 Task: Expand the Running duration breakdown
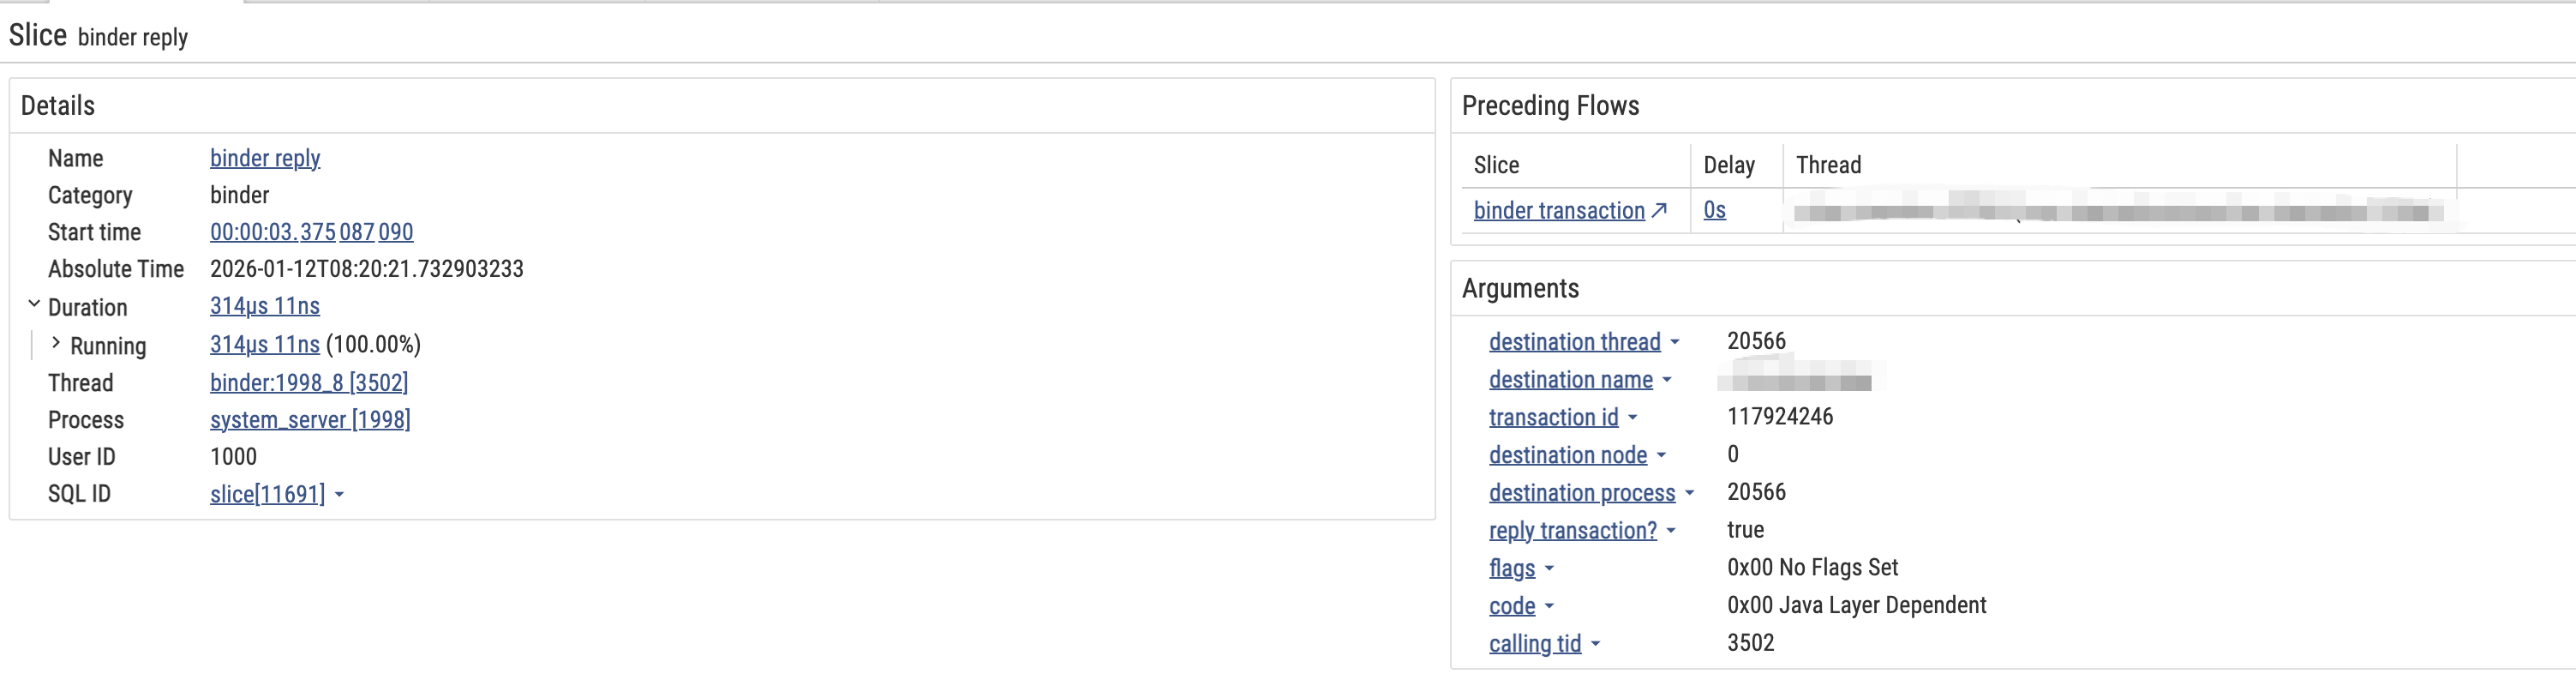(56, 343)
